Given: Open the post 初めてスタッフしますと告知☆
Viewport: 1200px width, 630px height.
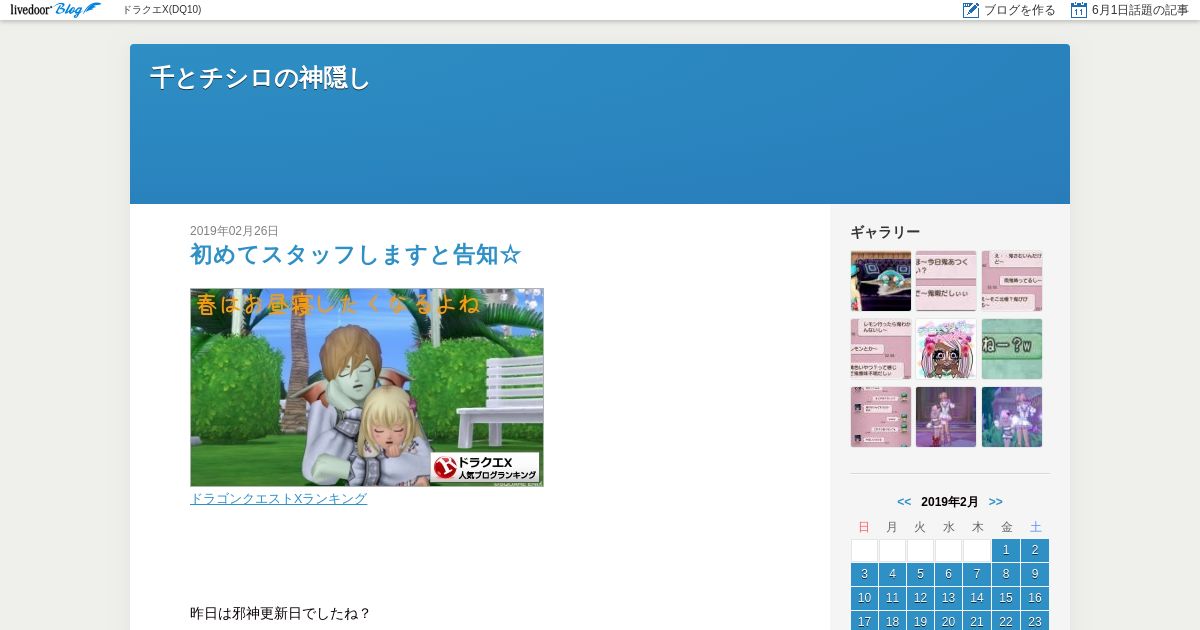Looking at the screenshot, I should click(356, 255).
